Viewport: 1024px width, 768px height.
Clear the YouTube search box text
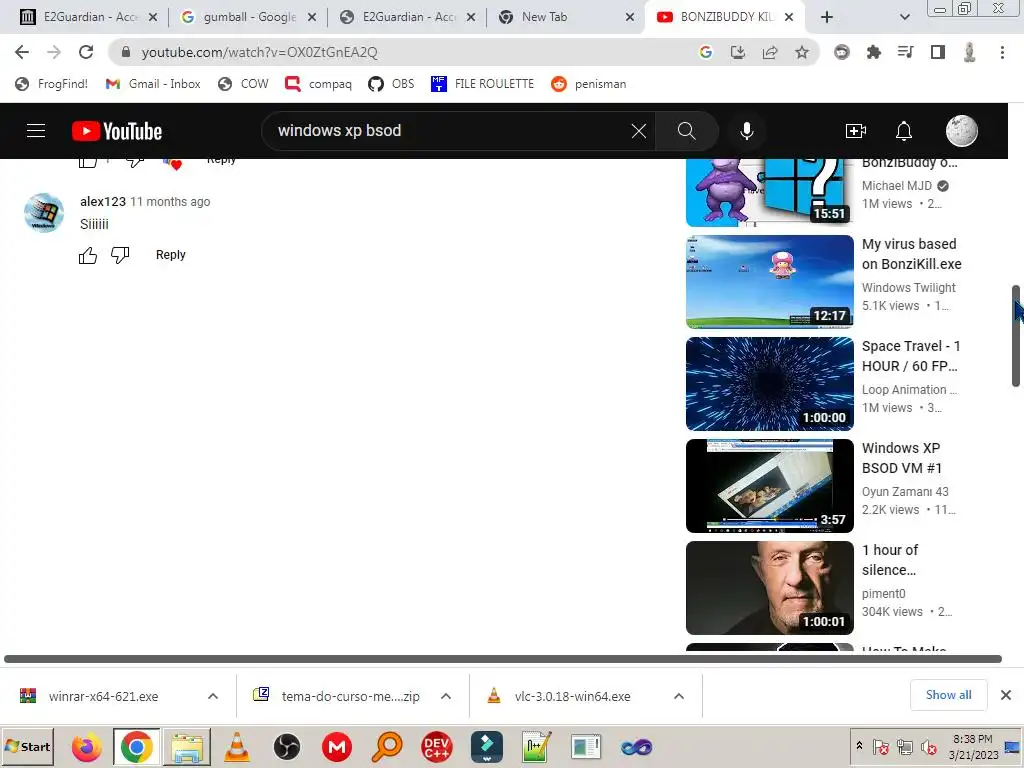click(639, 131)
